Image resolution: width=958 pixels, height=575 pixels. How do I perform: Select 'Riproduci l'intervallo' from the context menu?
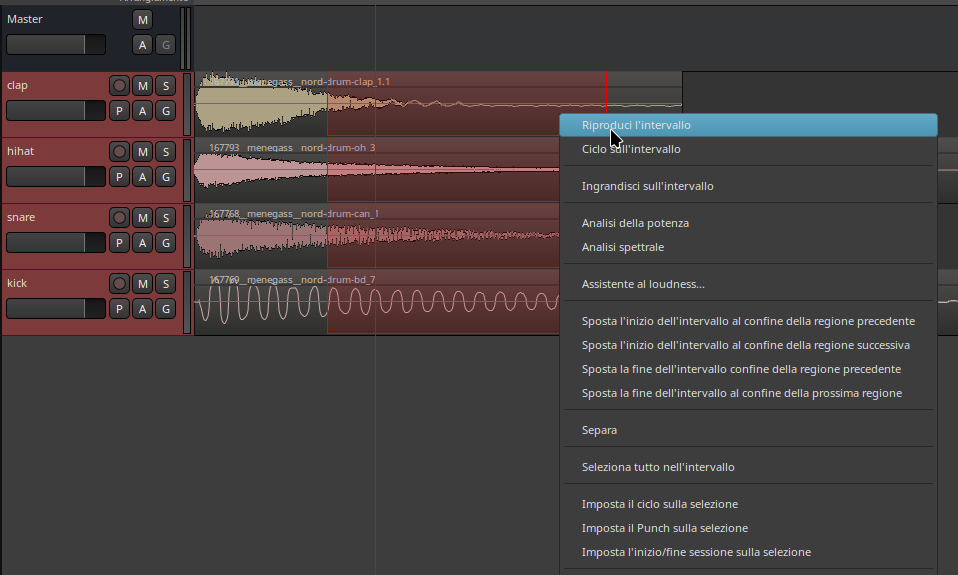coord(636,125)
